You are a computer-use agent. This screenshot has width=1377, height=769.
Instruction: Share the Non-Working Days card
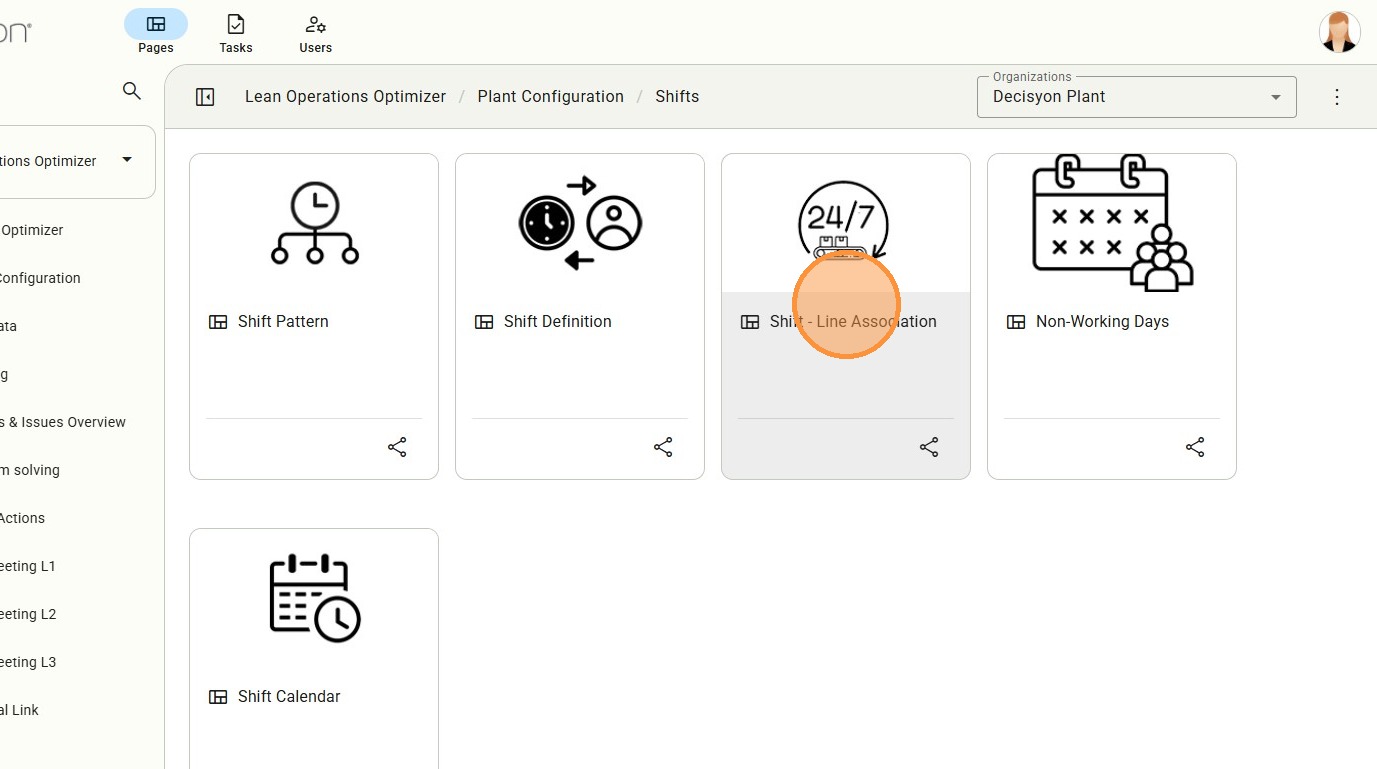(1195, 447)
